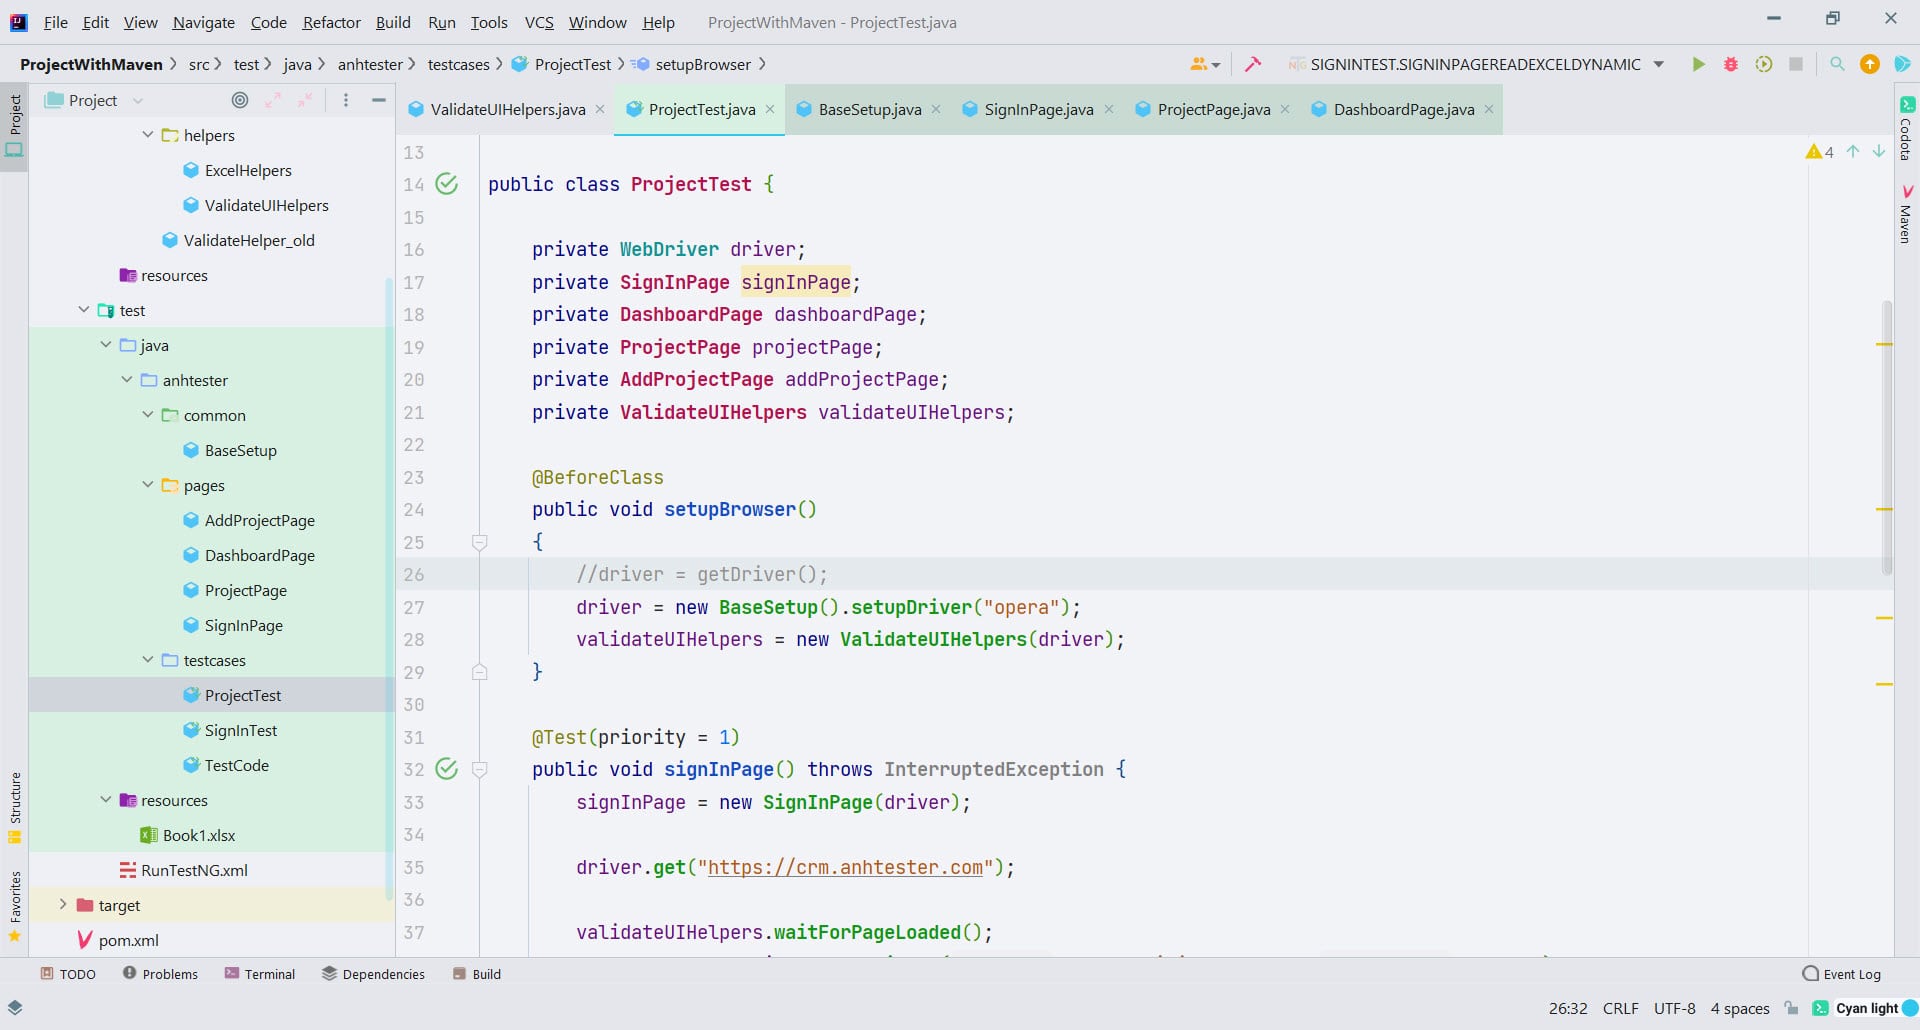Open the Code With Me user icon
The width and height of the screenshot is (1920, 1030).
tap(1204, 64)
